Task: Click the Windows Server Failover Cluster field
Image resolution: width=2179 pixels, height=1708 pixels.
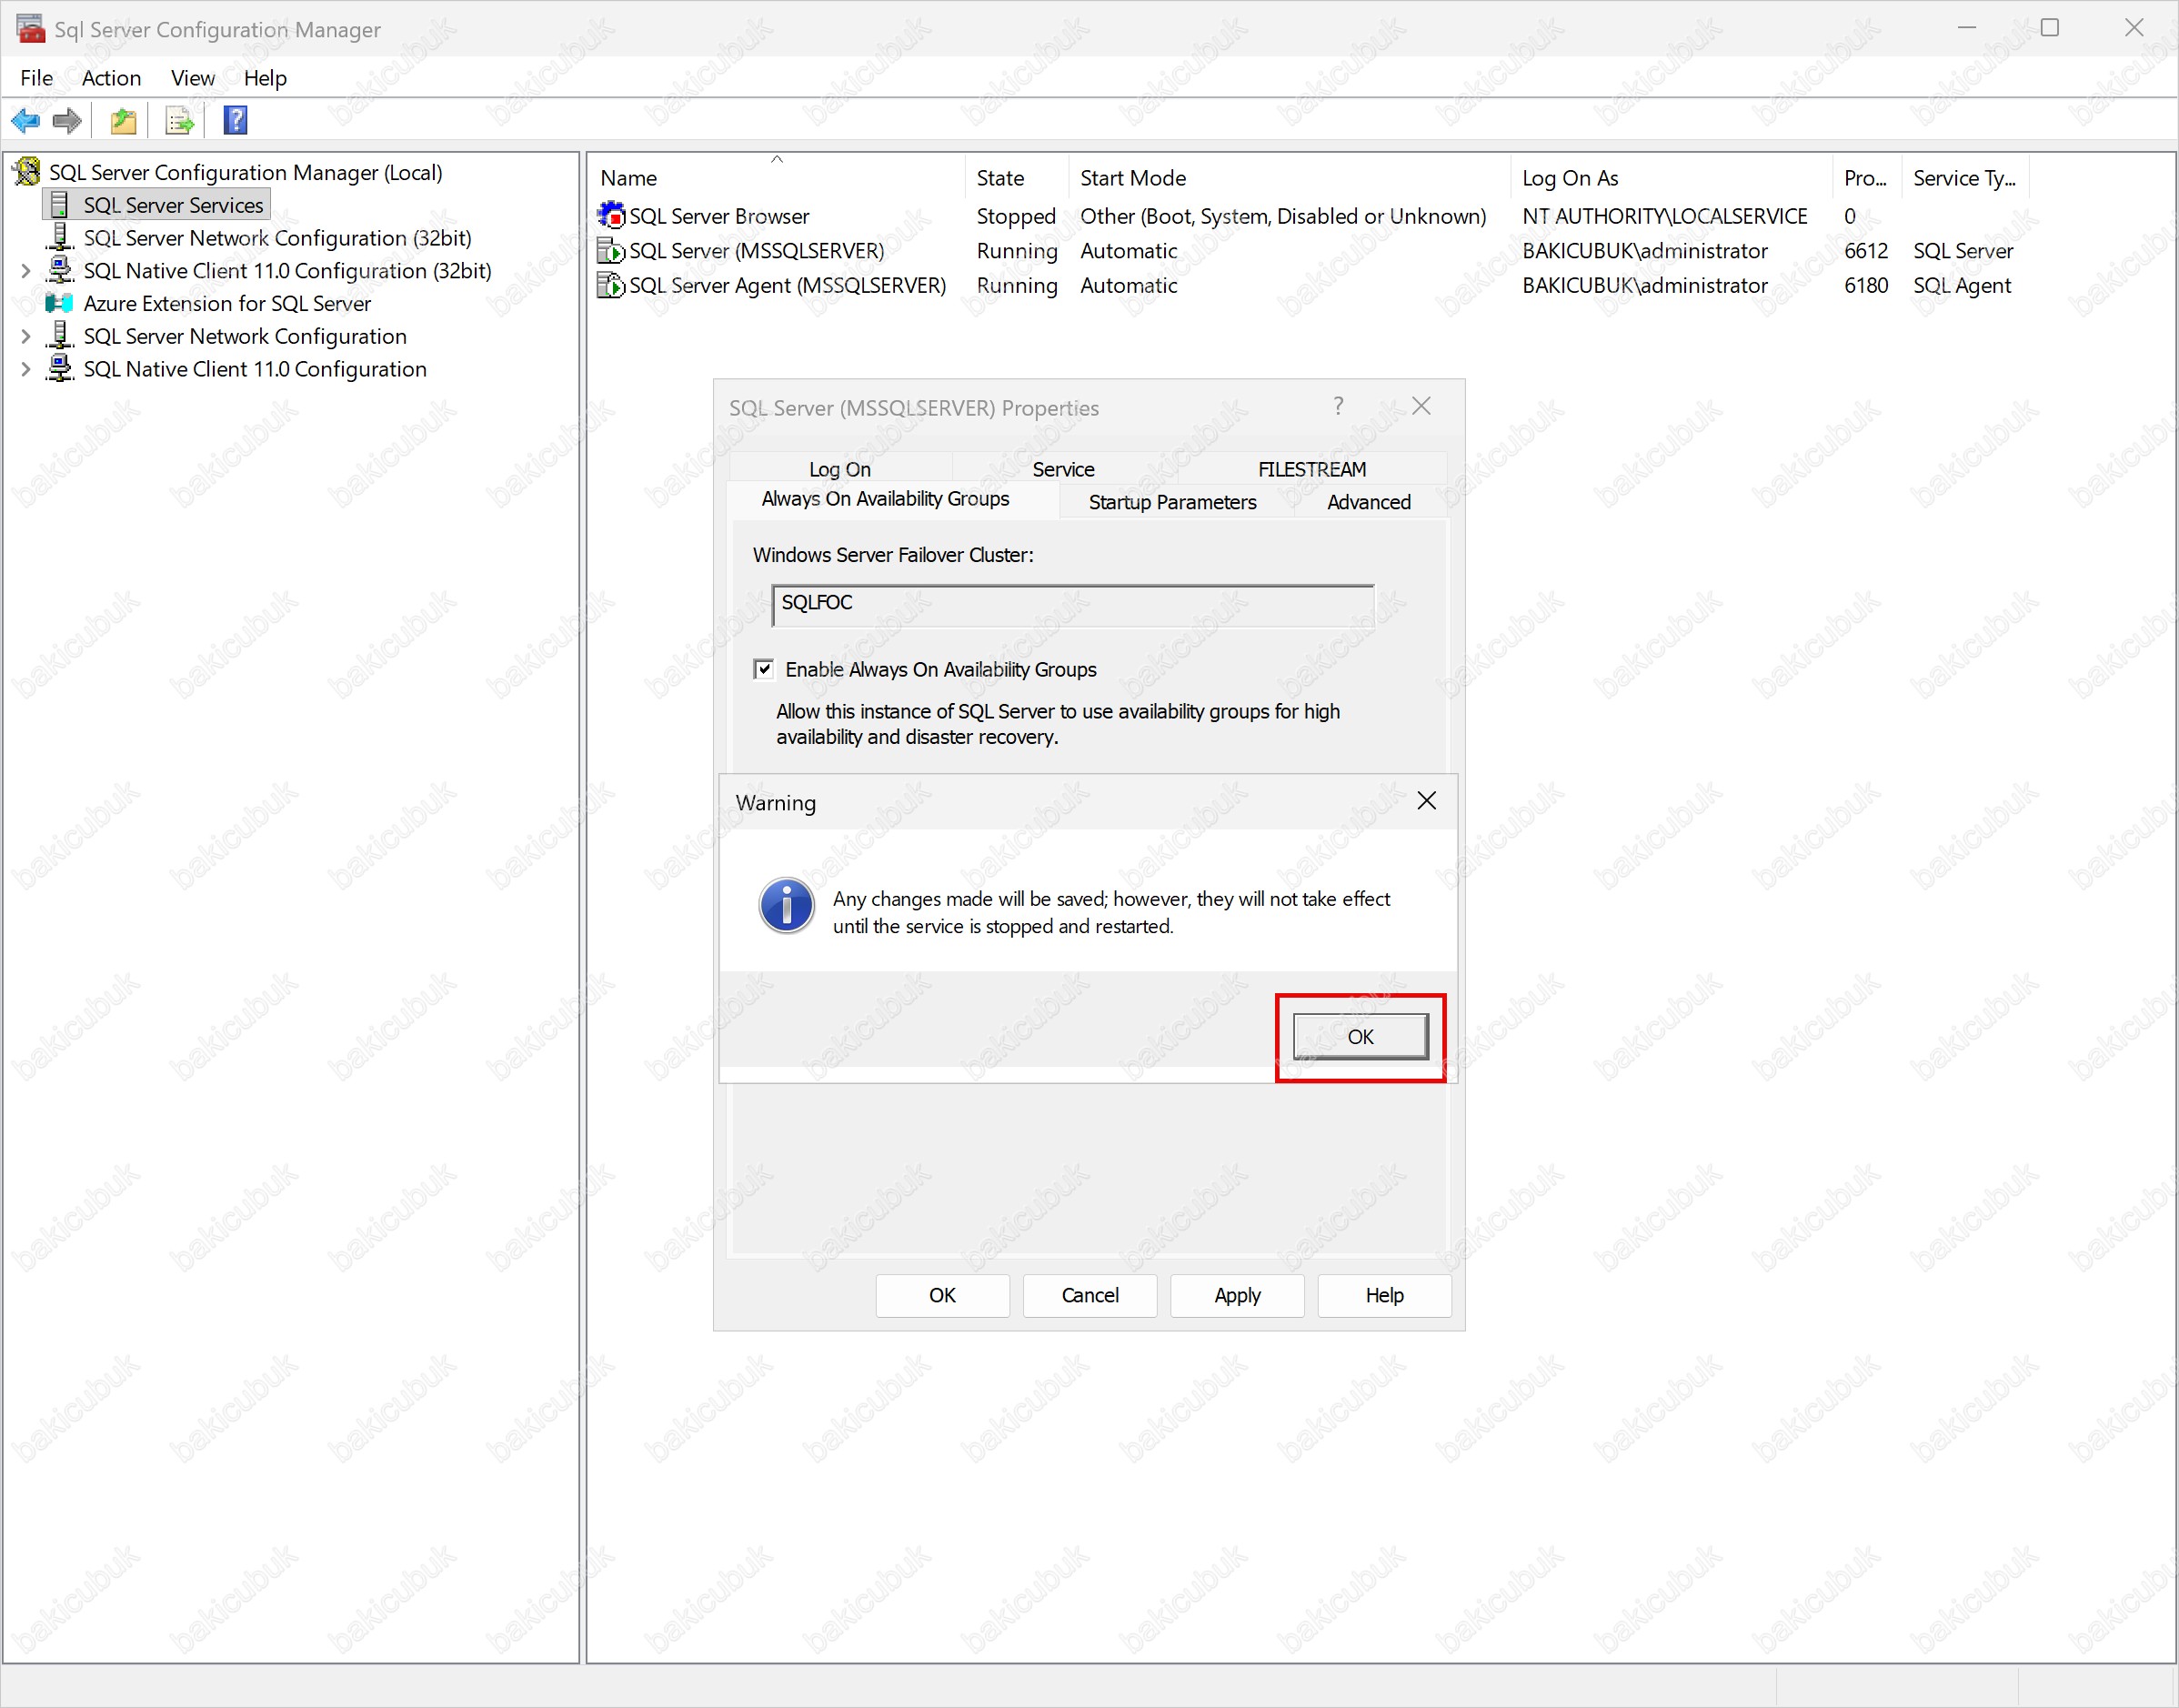Action: coord(1072,604)
